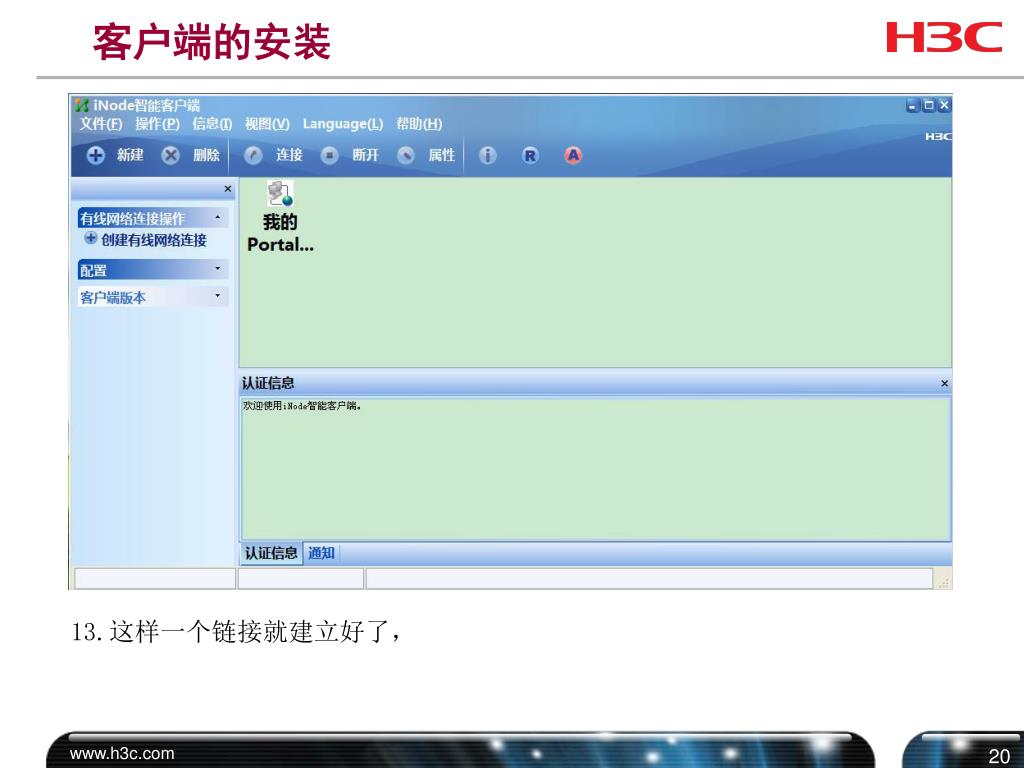The width and height of the screenshot is (1024, 768).
Task: Click the 属性 toolbar label
Action: pyautogui.click(x=441, y=155)
